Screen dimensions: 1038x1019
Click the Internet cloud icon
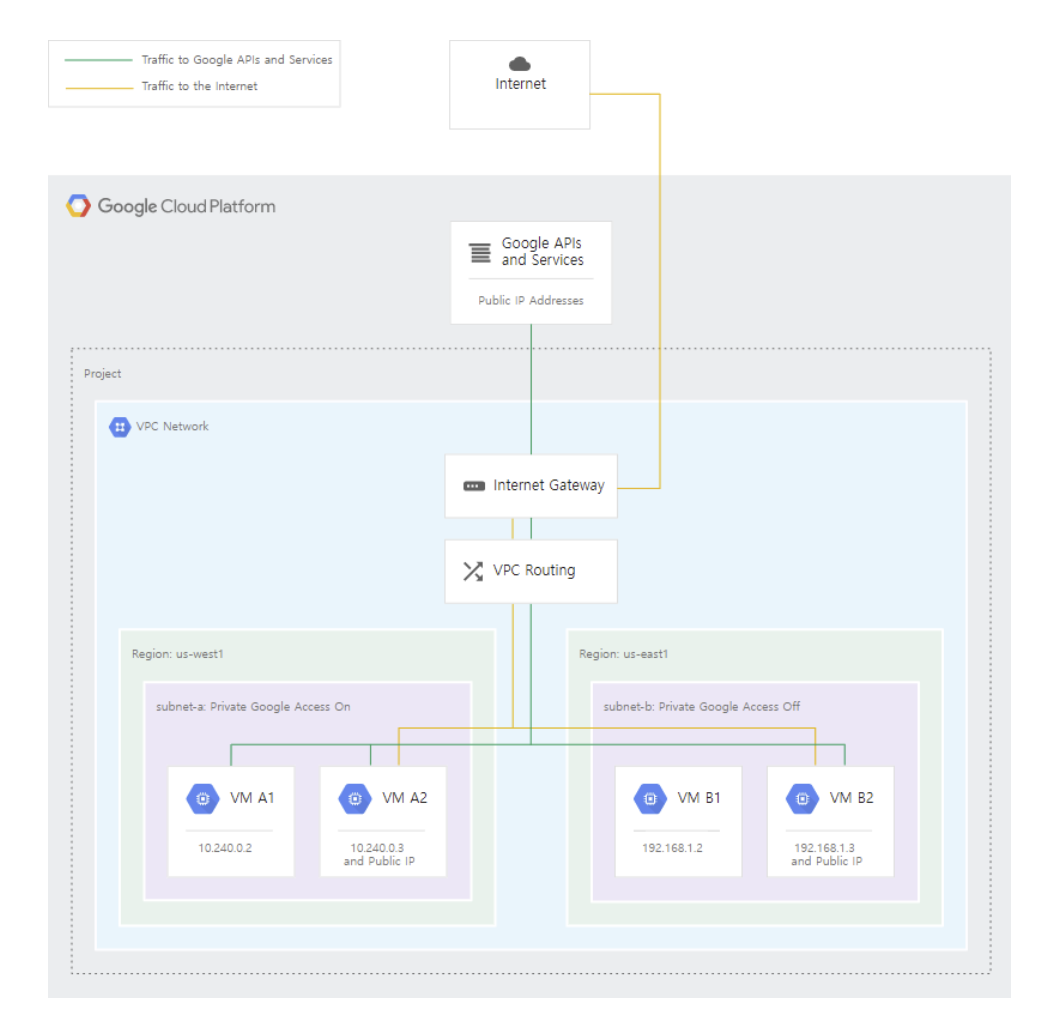(x=520, y=64)
